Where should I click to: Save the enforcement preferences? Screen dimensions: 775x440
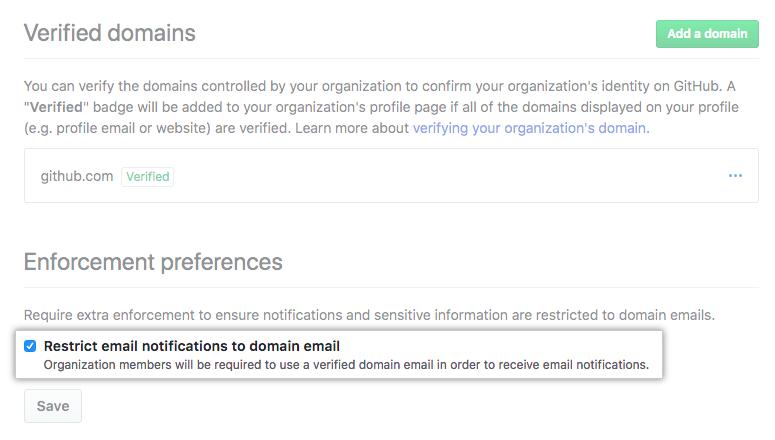(53, 406)
